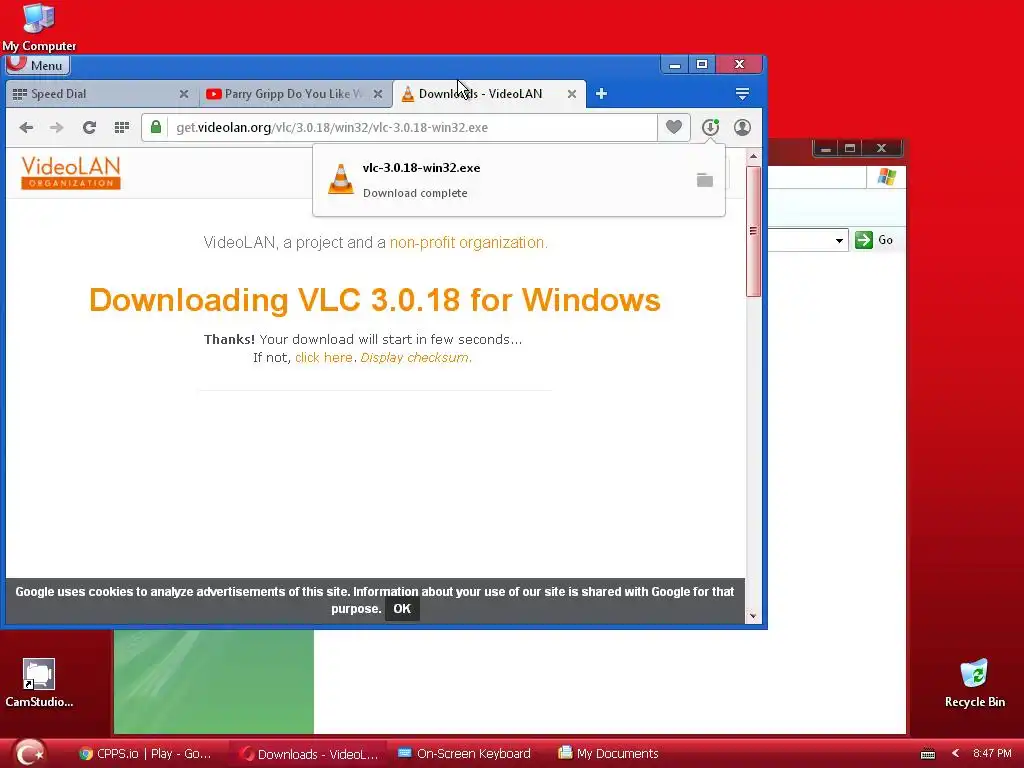
Task: Select the My Computer desktop icon
Action: click(39, 27)
